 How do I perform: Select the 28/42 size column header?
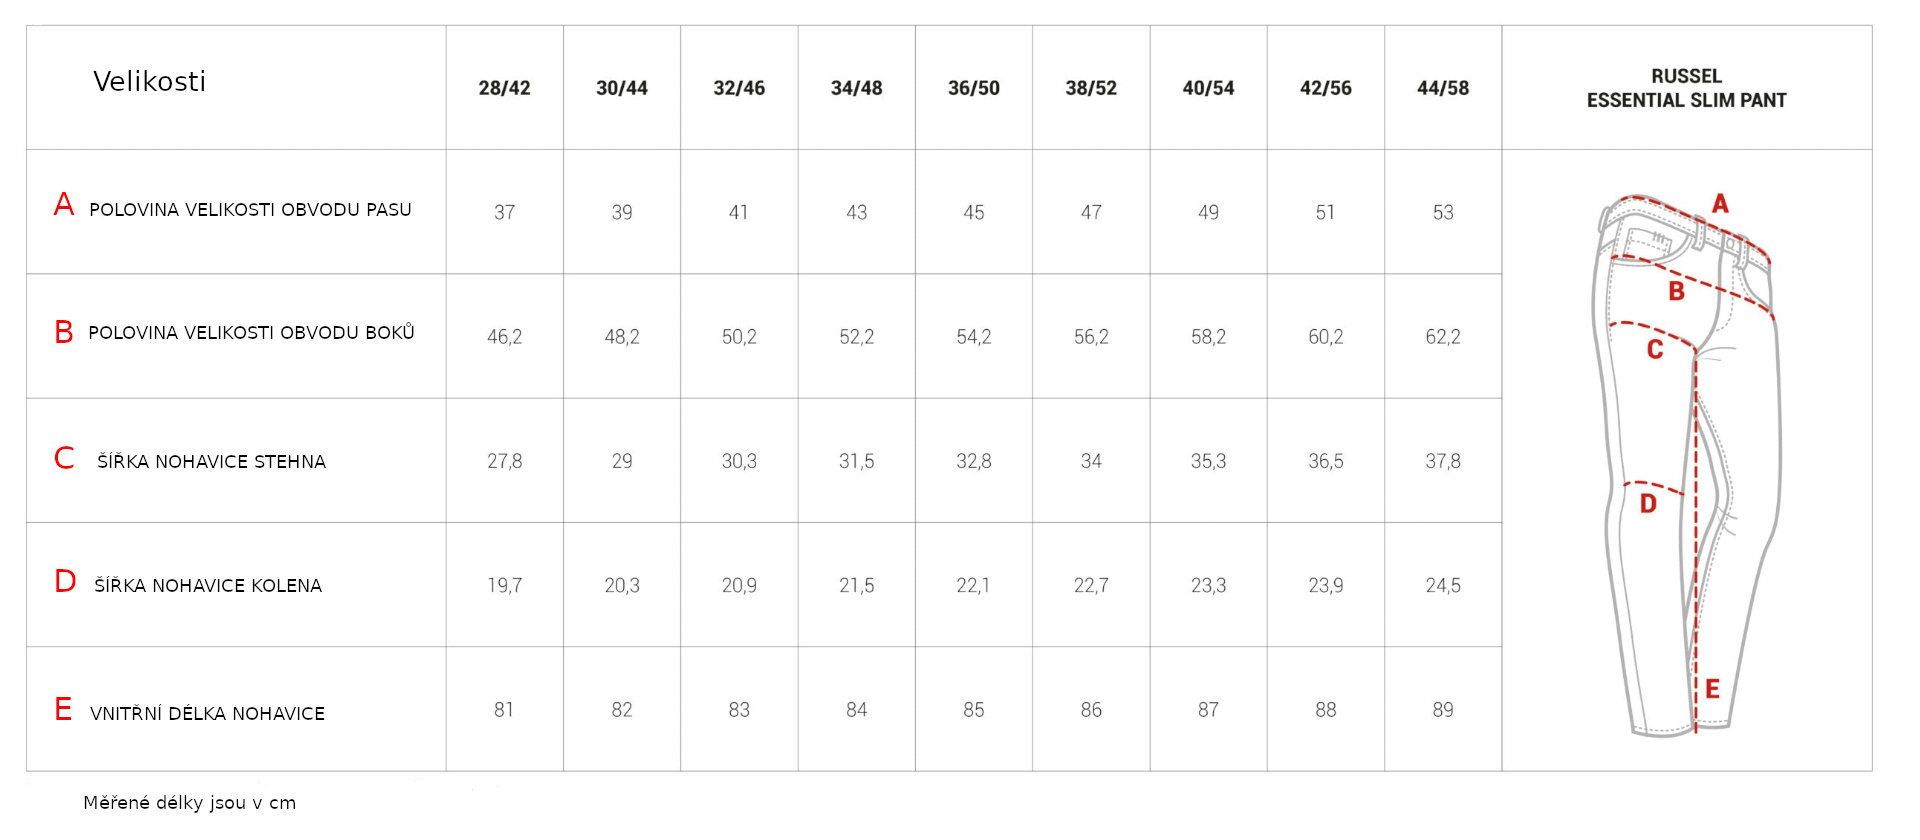pyautogui.click(x=504, y=88)
